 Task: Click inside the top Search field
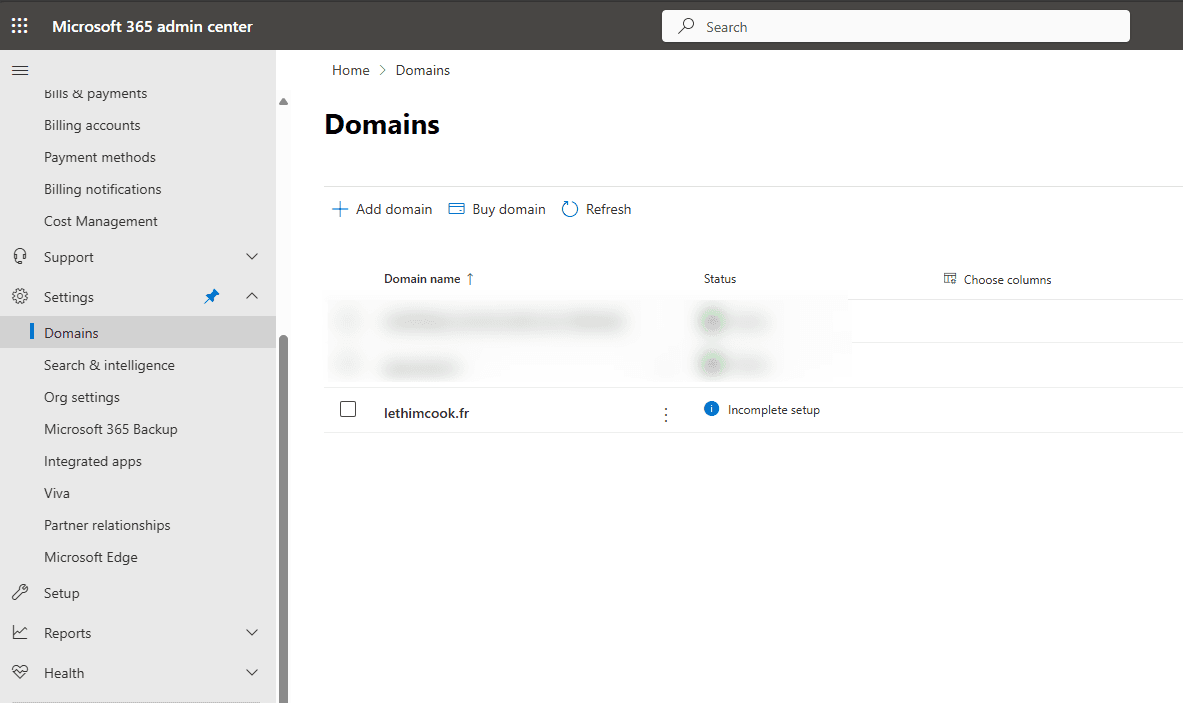click(x=895, y=25)
